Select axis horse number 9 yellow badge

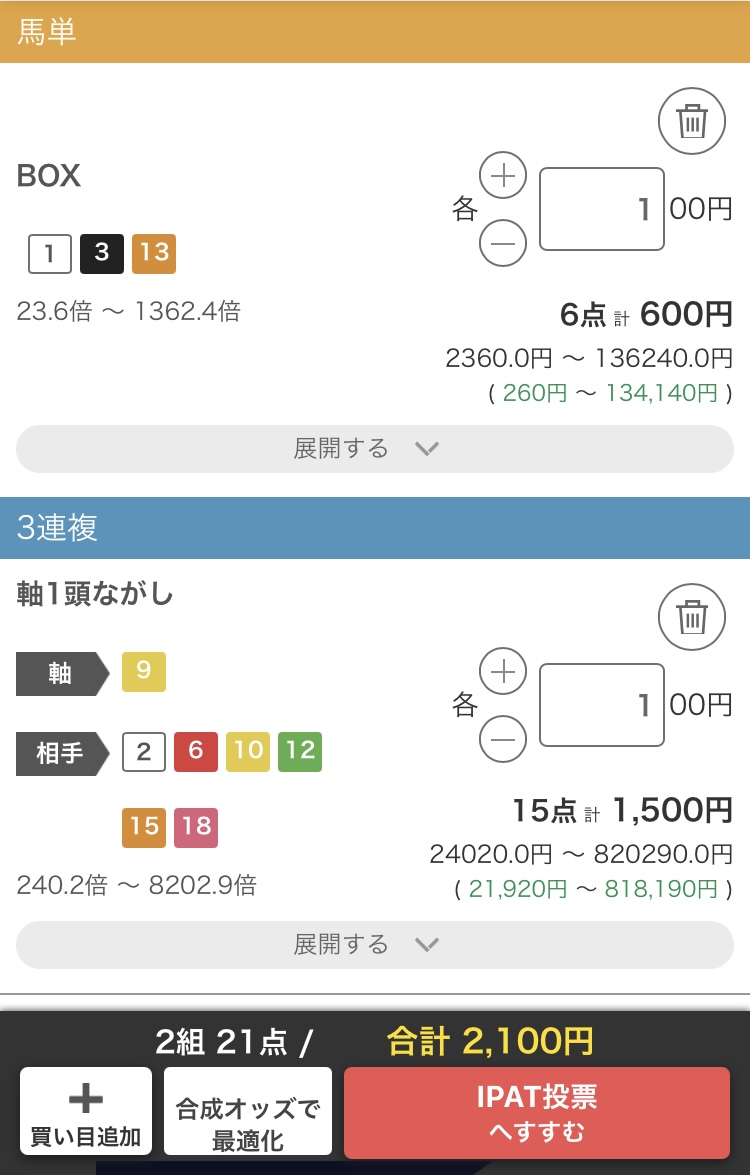click(144, 671)
